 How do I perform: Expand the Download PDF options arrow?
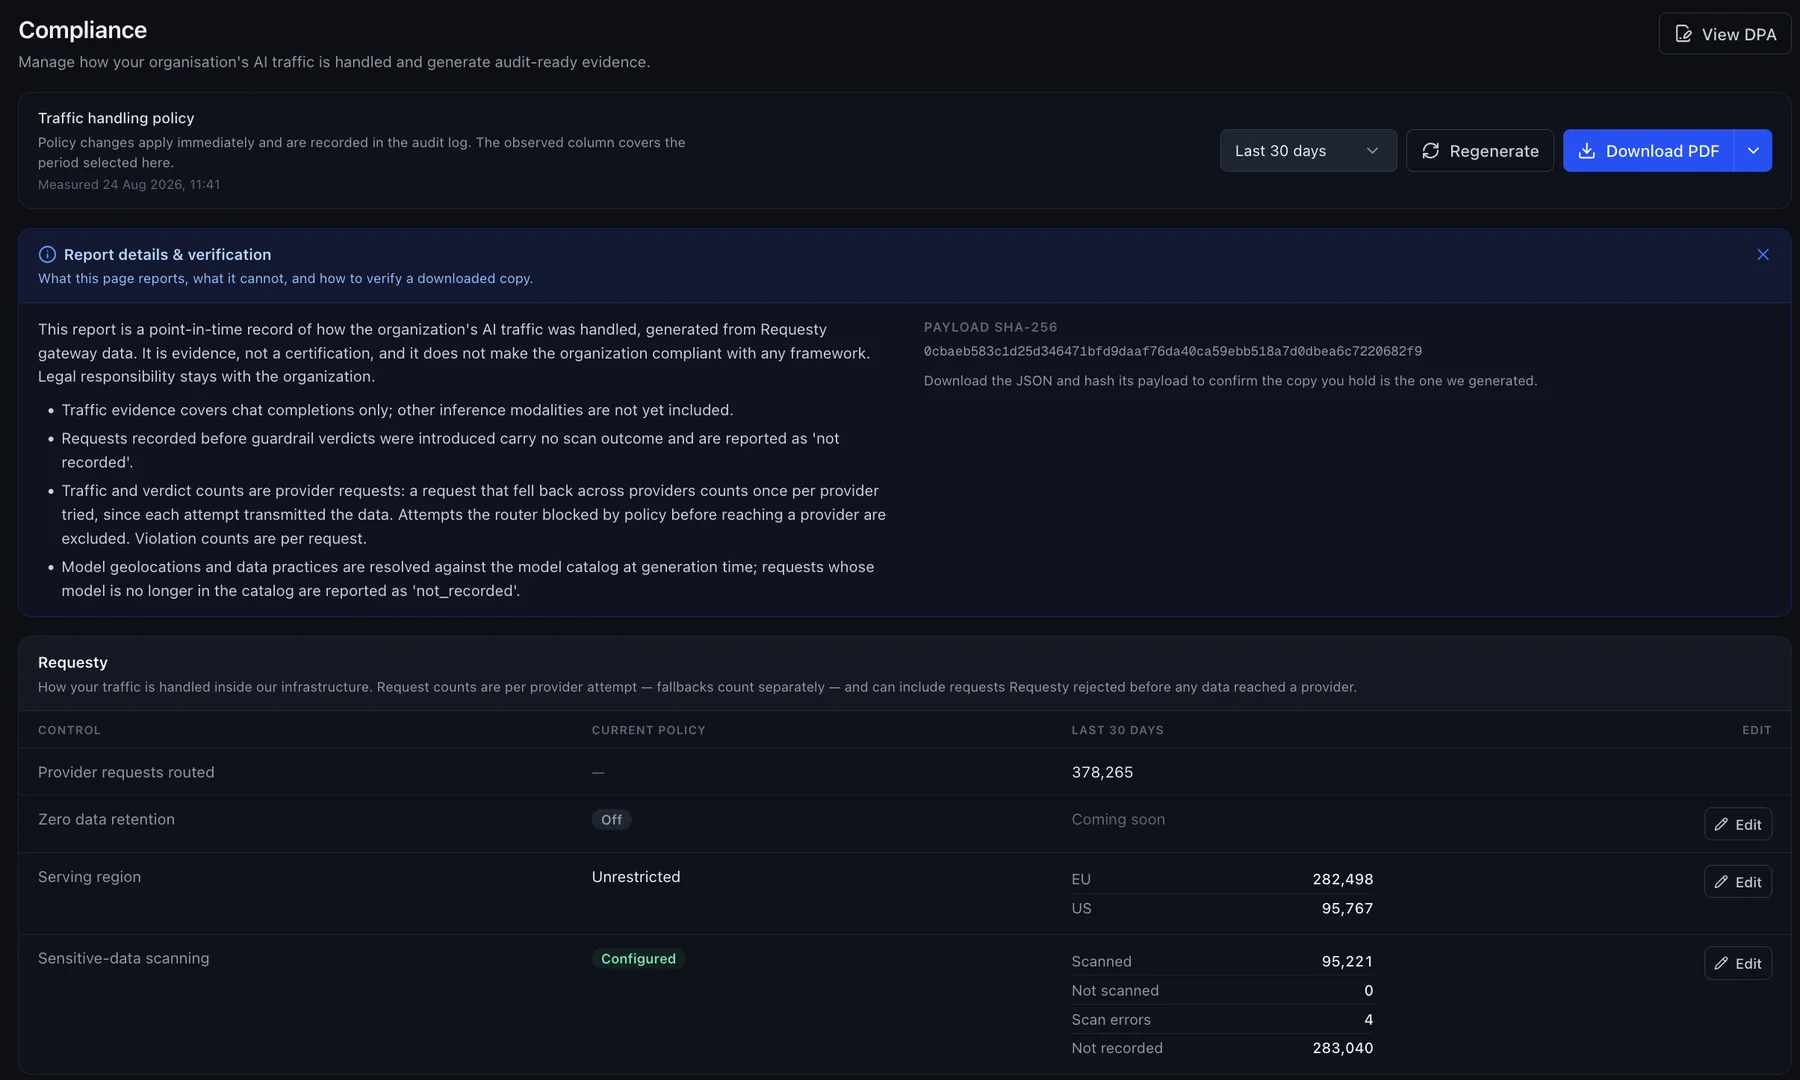[1753, 151]
